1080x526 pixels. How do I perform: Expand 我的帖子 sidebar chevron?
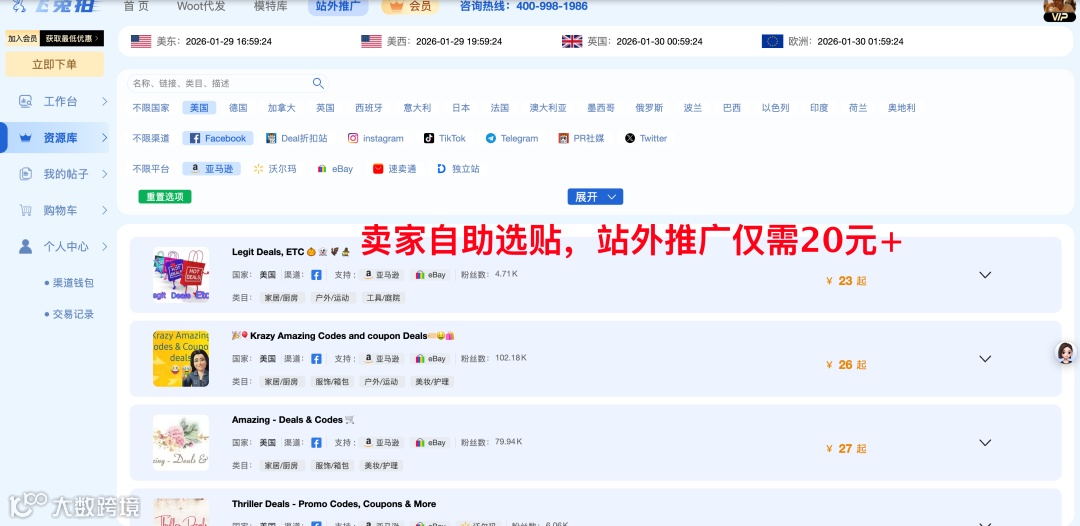tap(105, 174)
